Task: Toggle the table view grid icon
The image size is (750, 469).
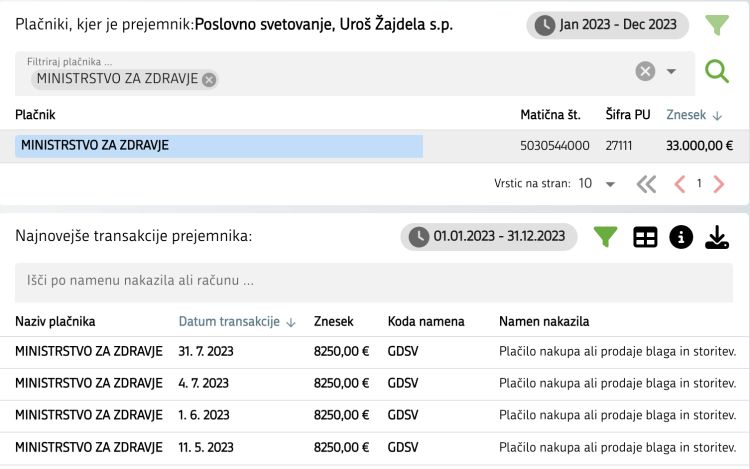Action: (645, 237)
